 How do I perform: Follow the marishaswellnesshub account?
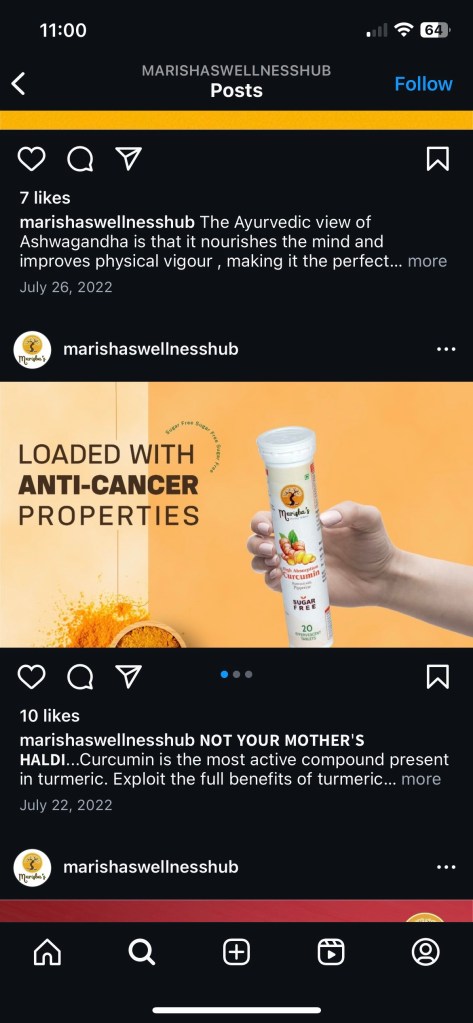click(x=423, y=84)
